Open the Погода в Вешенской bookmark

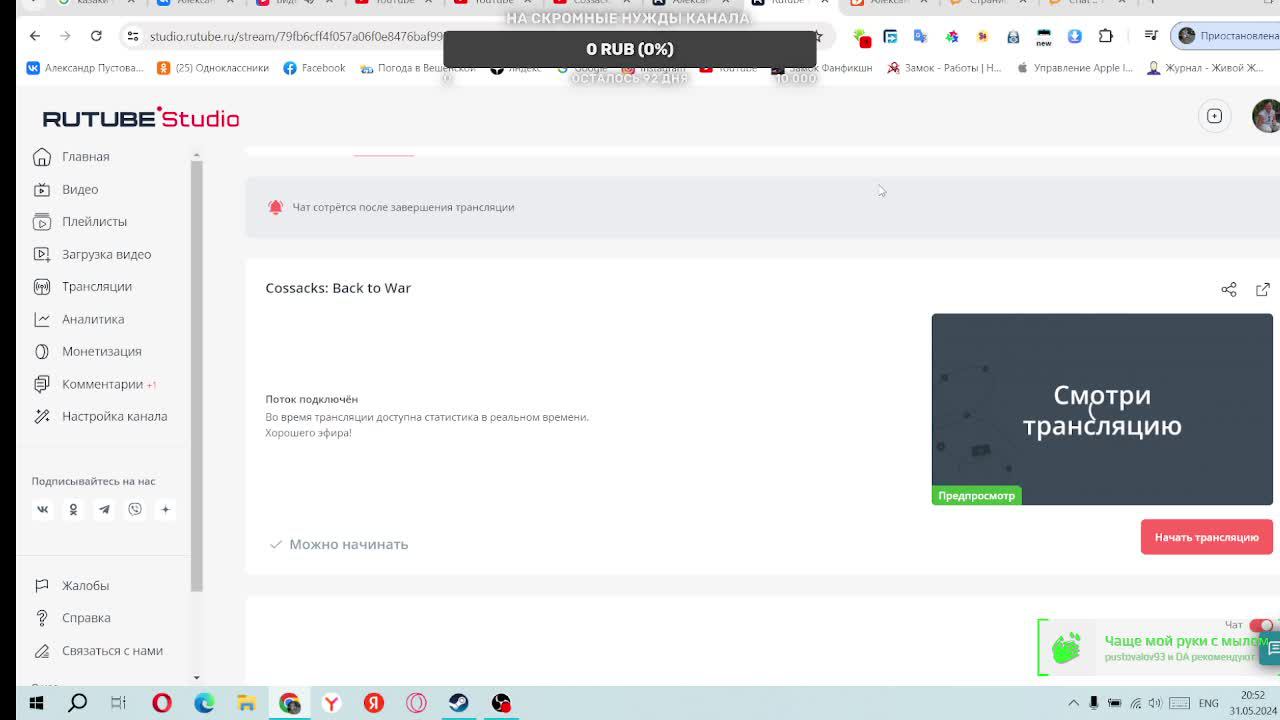click(418, 68)
